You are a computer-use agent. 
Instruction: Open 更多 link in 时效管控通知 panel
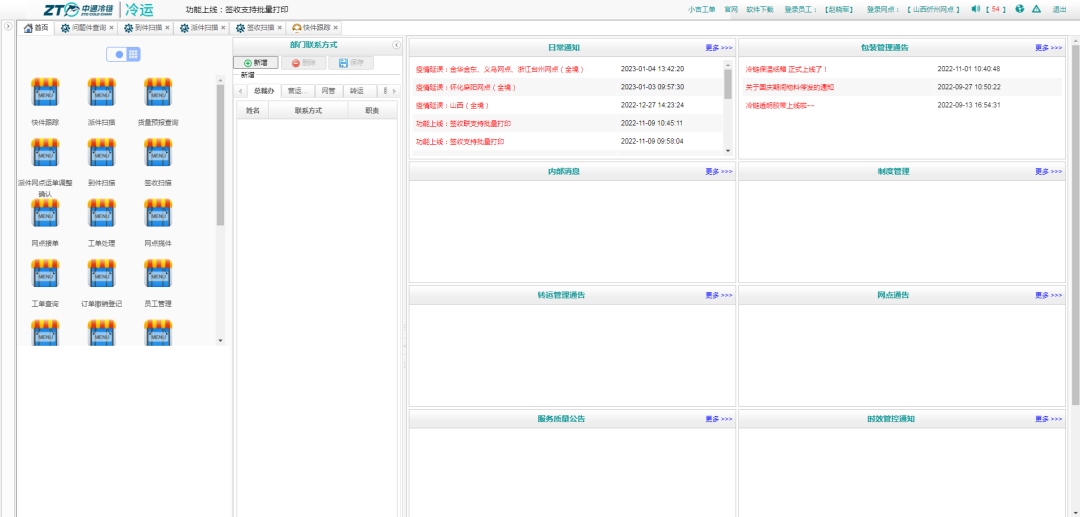(1048, 419)
